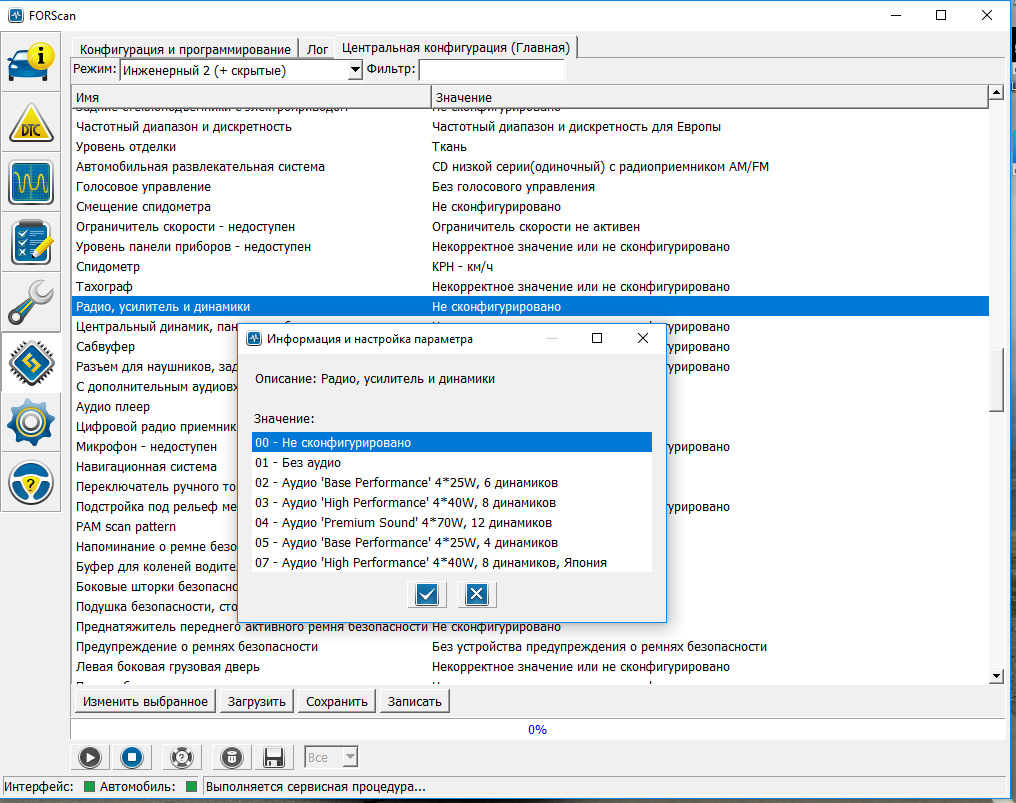Select '02 - Аудио Base Performance 6 динамиков'
This screenshot has height=803, width=1016.
[452, 483]
